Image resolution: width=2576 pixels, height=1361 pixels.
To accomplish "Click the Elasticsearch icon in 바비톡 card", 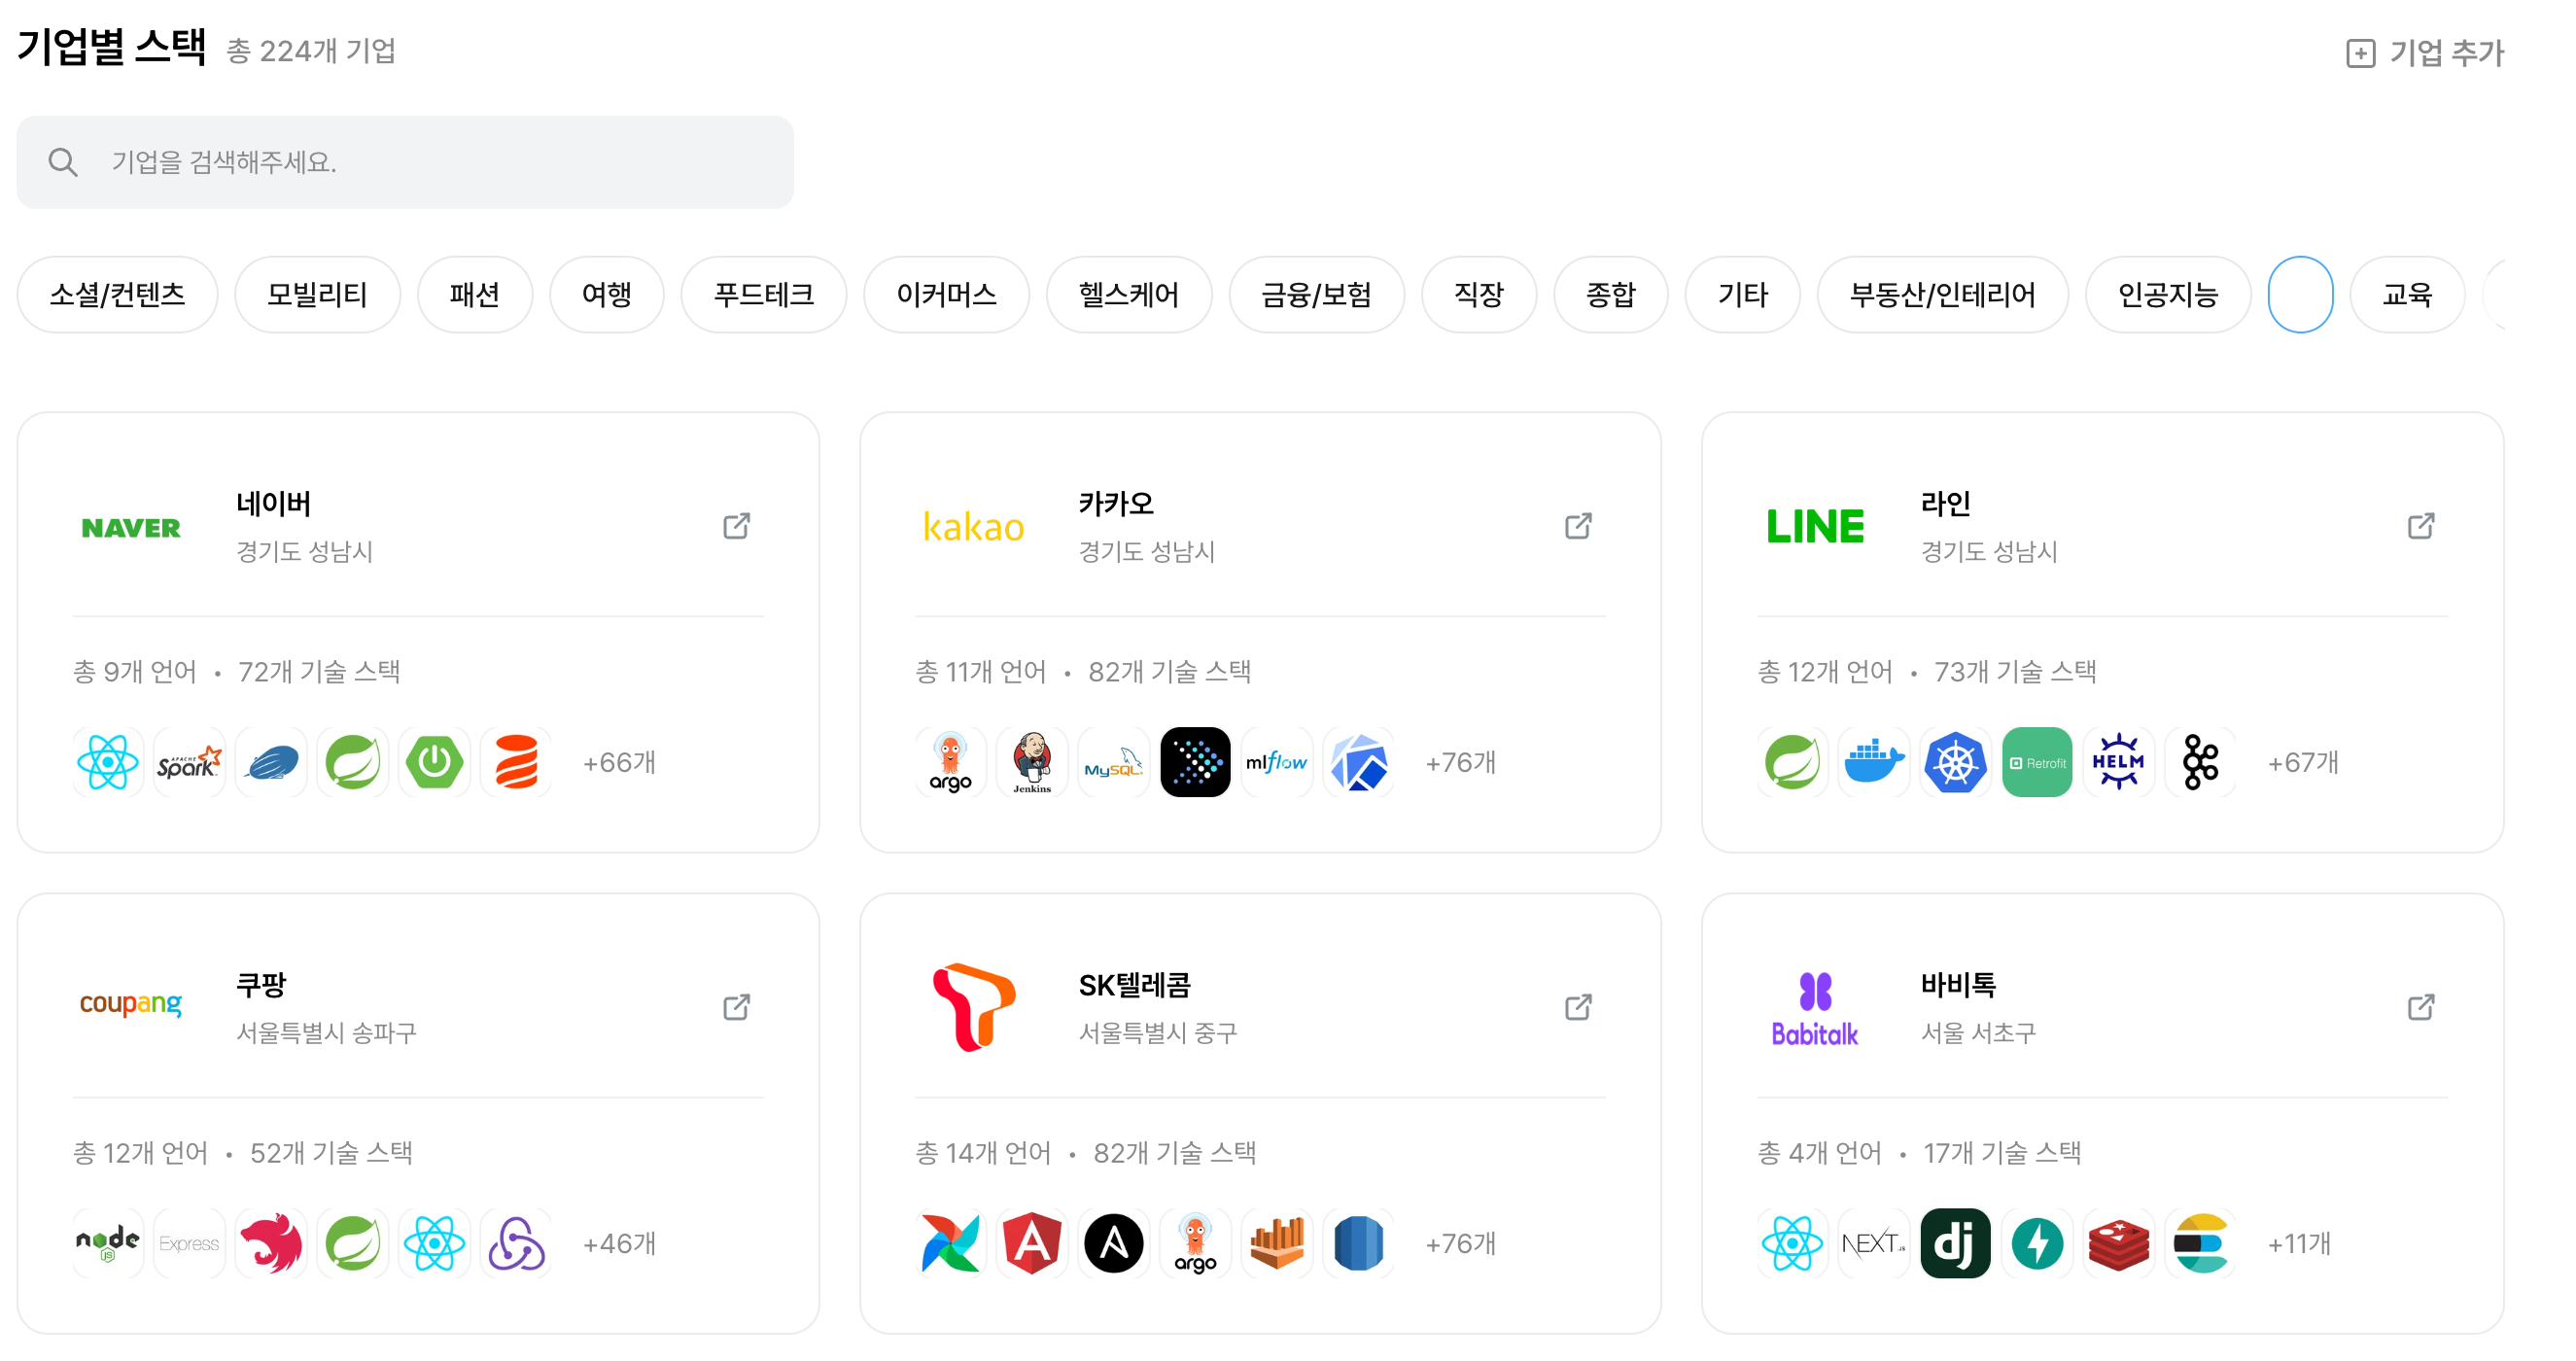I will coord(2200,1243).
